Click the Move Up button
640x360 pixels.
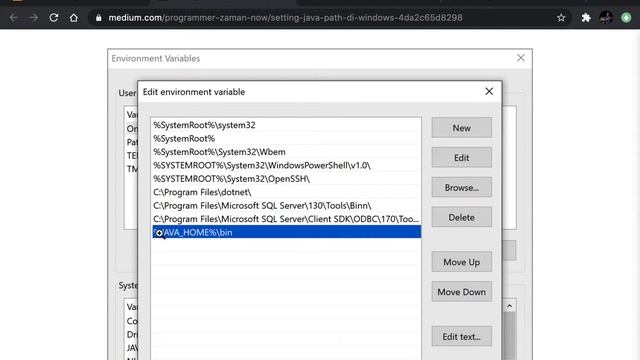click(x=462, y=262)
